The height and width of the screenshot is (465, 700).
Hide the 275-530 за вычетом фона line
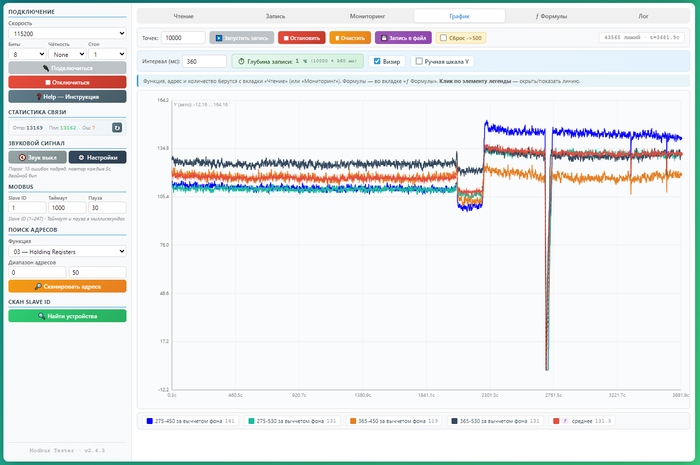pos(292,421)
